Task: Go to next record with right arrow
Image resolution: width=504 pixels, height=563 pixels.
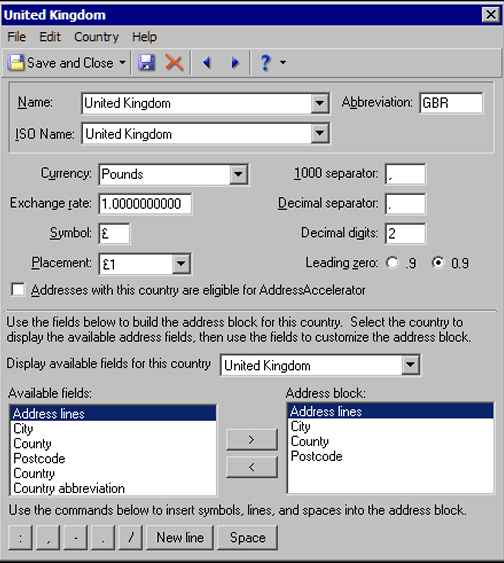Action: click(x=235, y=63)
